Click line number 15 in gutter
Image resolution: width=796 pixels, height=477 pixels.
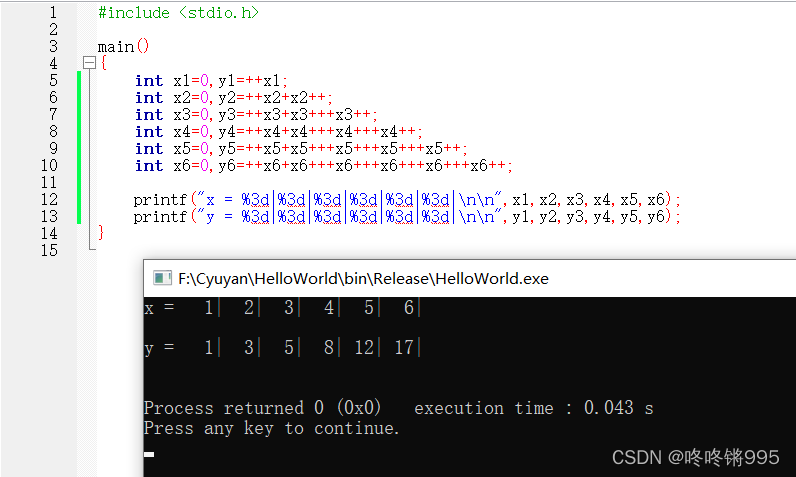coord(49,250)
